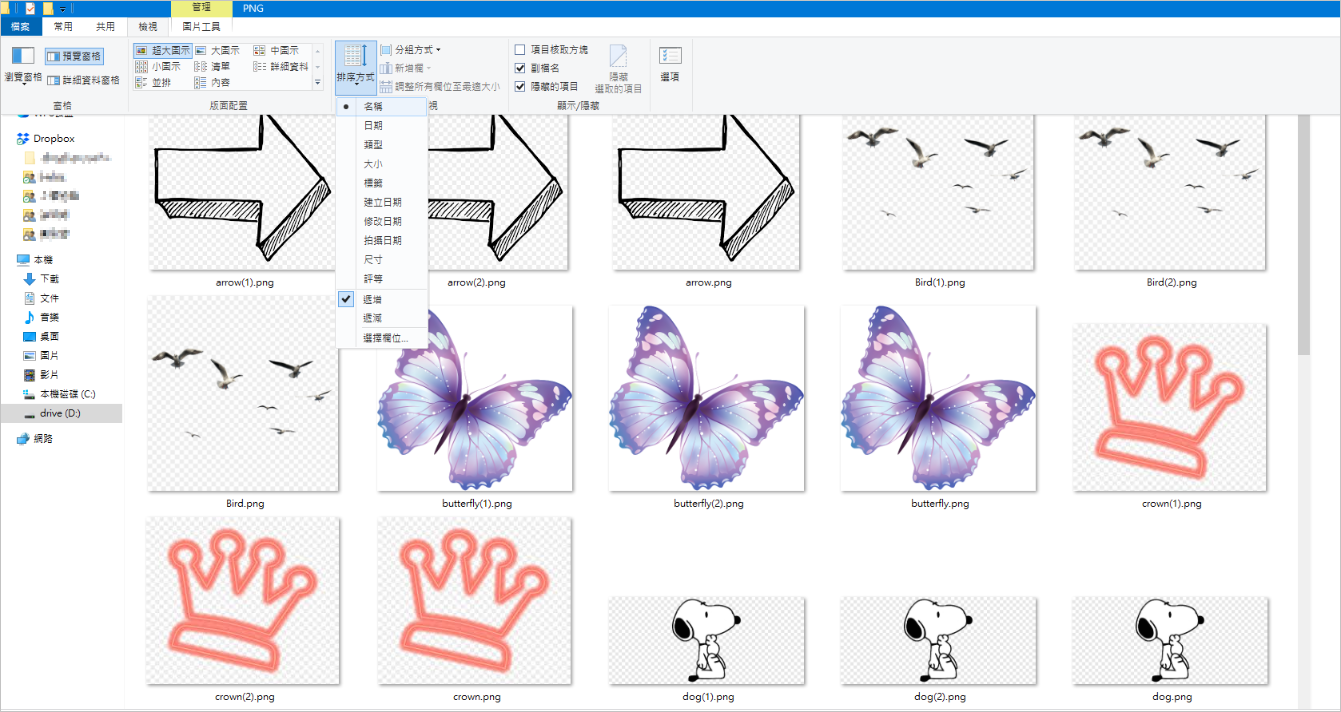This screenshot has width=1341, height=712.
Task: Switch layout to 詳細資料 details view
Action: tap(281, 66)
